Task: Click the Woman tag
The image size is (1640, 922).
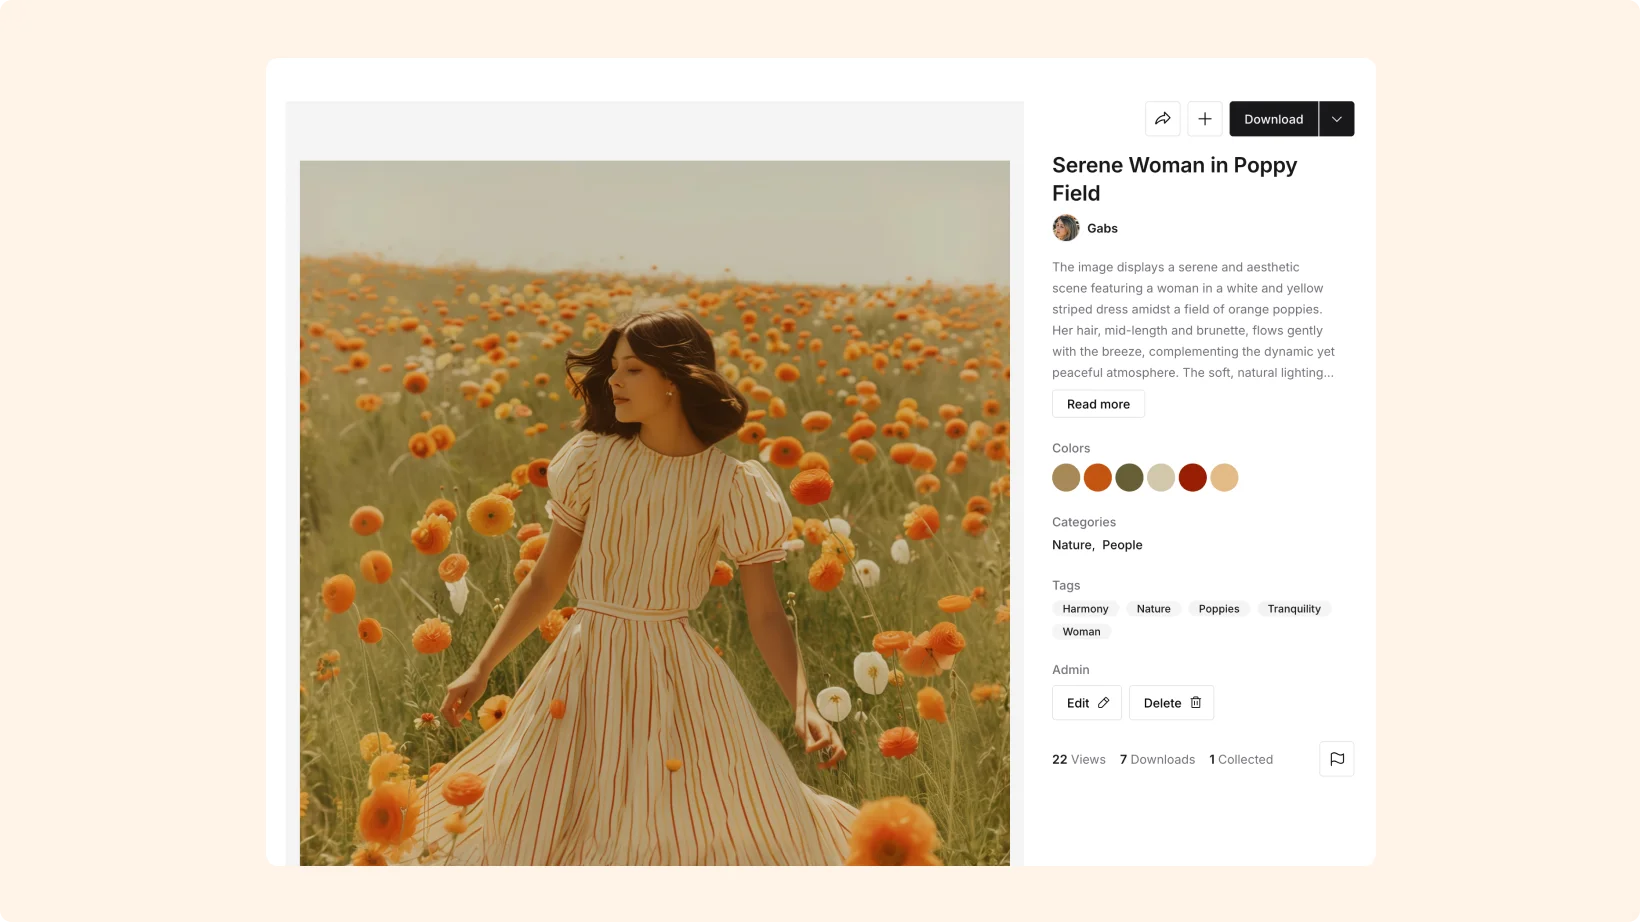Action: coord(1081,632)
